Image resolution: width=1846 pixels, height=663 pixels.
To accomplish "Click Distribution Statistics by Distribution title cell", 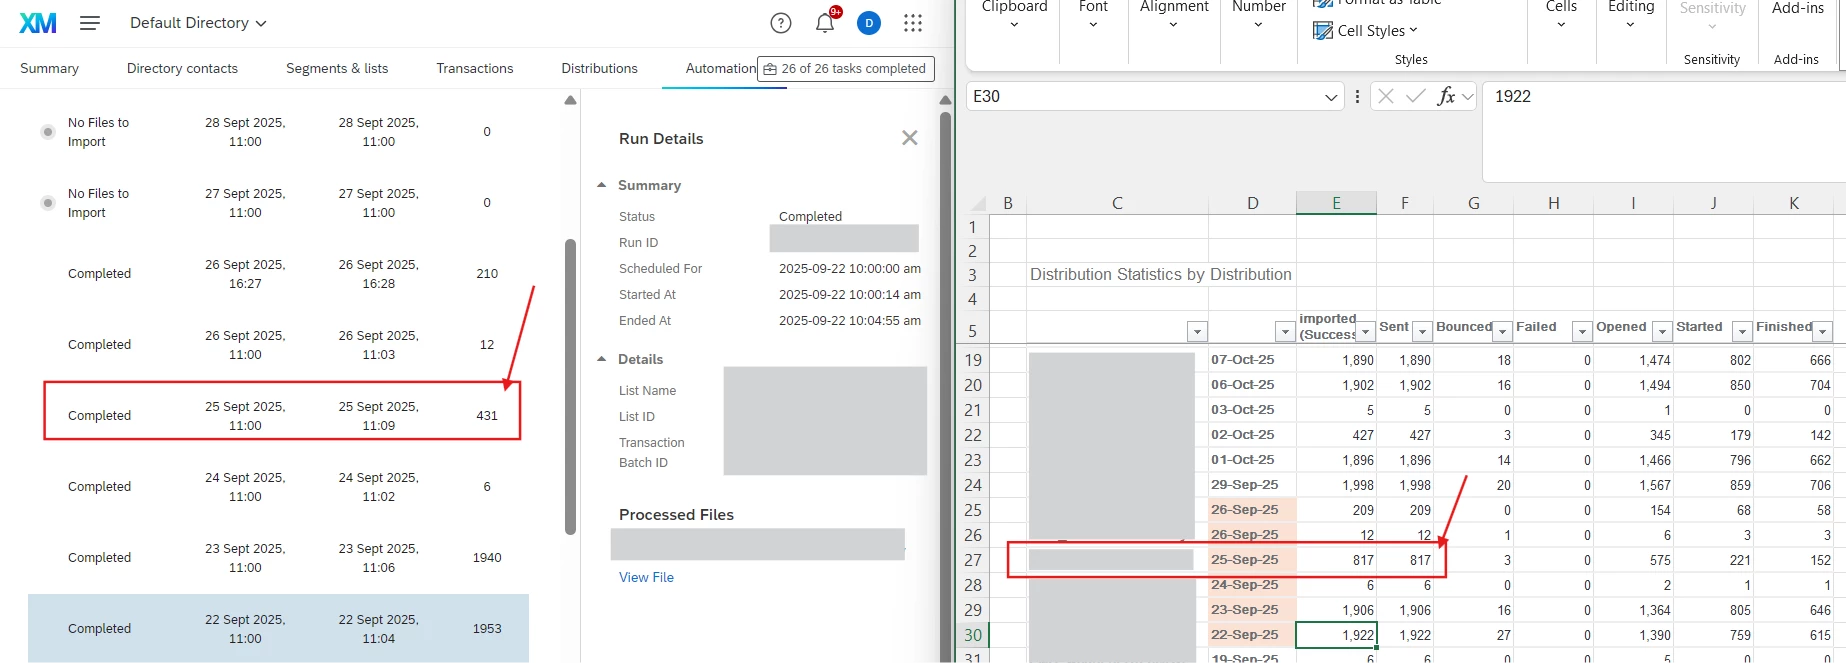I will point(1160,274).
